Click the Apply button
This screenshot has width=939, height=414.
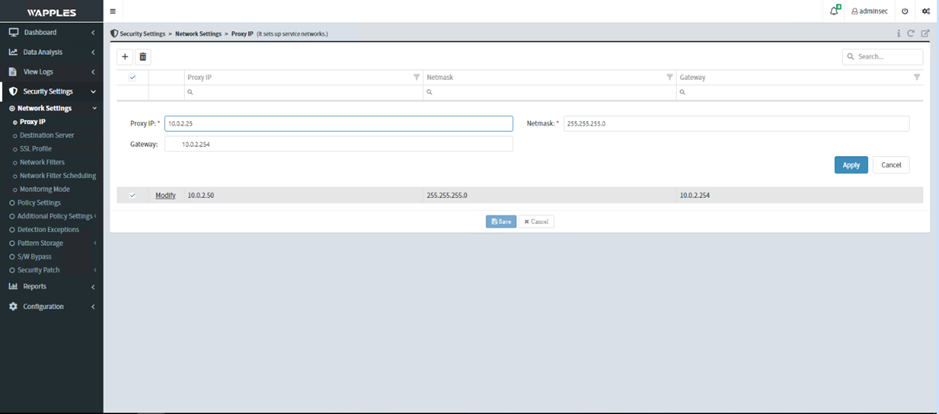[850, 165]
